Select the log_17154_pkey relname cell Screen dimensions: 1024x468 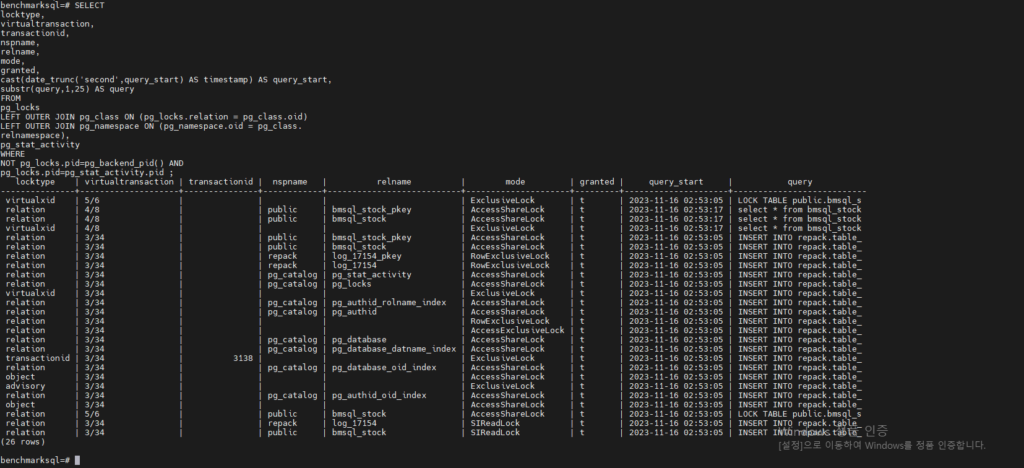pyautogui.click(x=367, y=256)
